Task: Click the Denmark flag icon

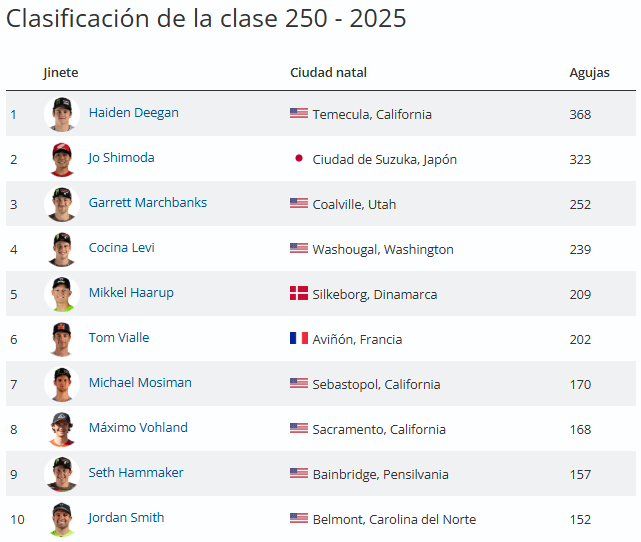Action: click(x=298, y=293)
